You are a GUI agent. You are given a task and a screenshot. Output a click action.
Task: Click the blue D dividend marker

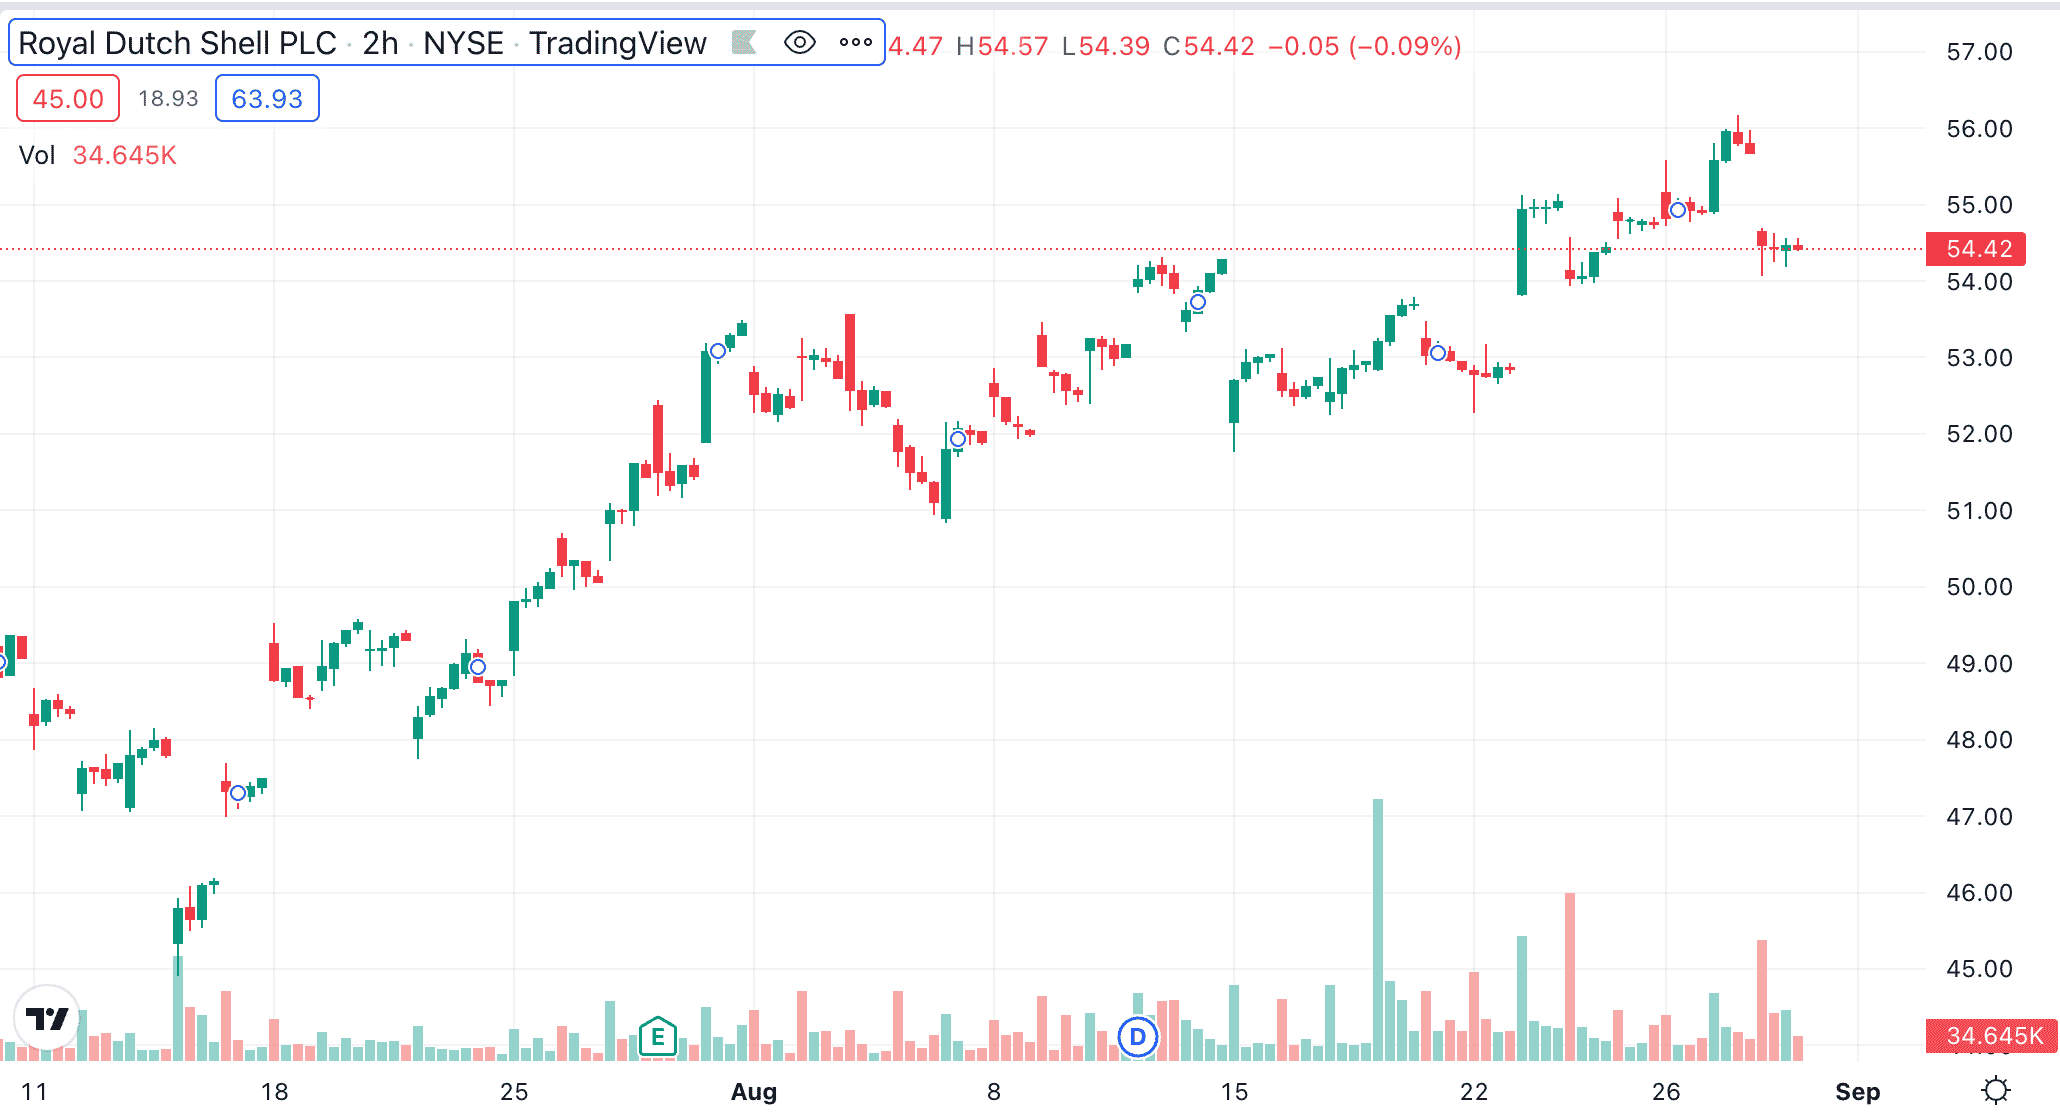pyautogui.click(x=1137, y=1037)
